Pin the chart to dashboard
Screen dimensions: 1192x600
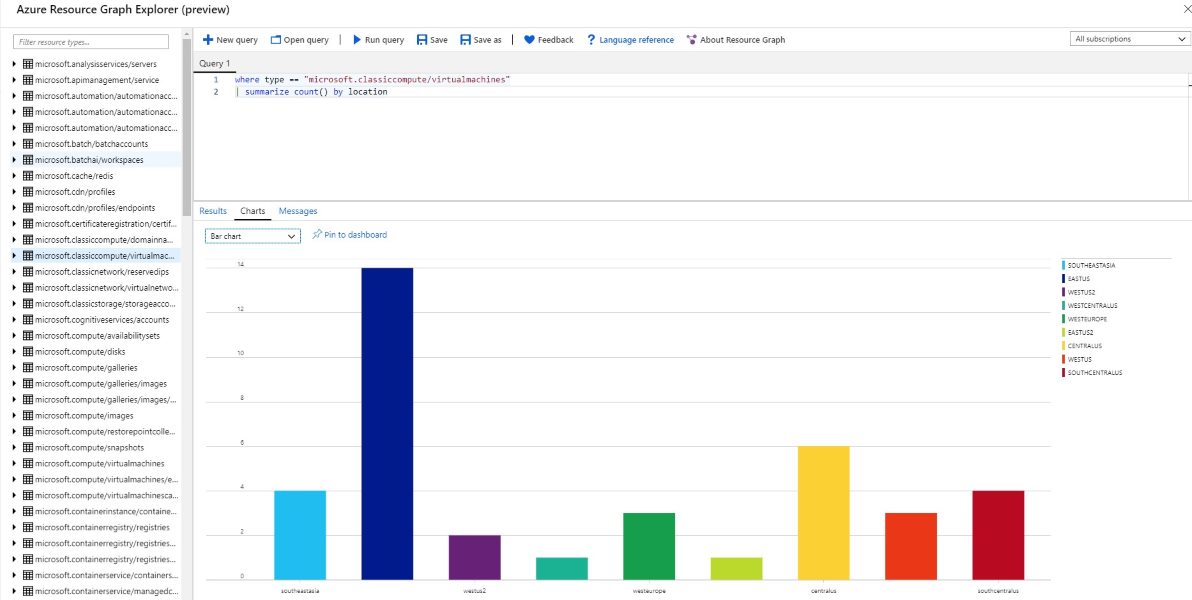click(x=349, y=236)
